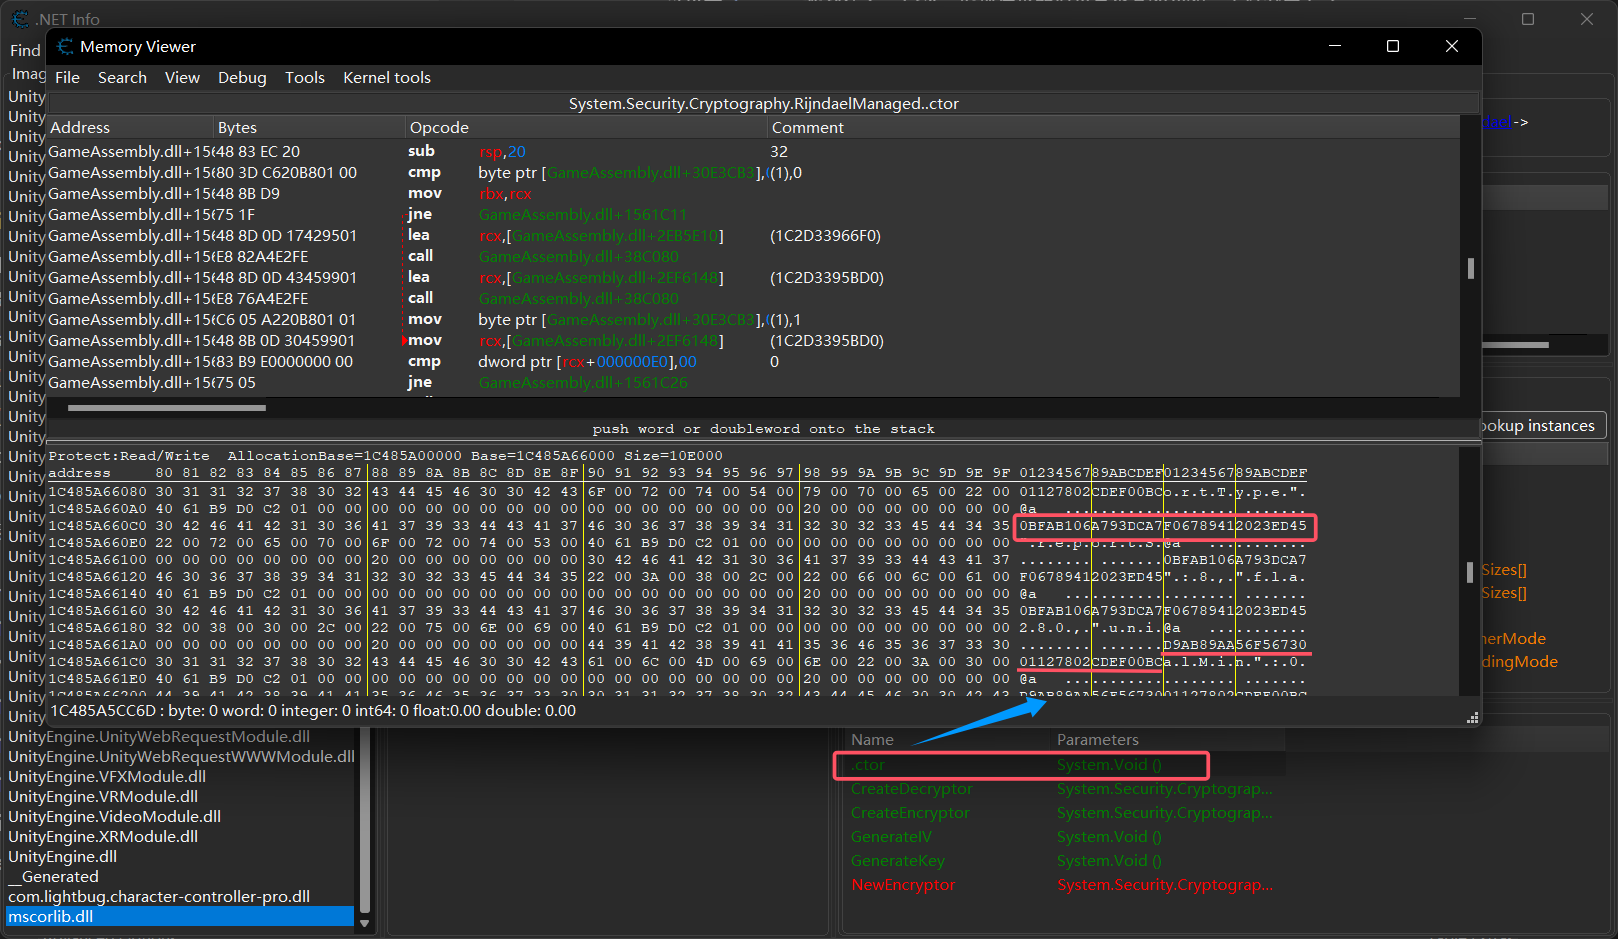Image resolution: width=1618 pixels, height=939 pixels.
Task: Select UnityEngine.UnityWebRequestModule.dll image
Action: [180, 737]
